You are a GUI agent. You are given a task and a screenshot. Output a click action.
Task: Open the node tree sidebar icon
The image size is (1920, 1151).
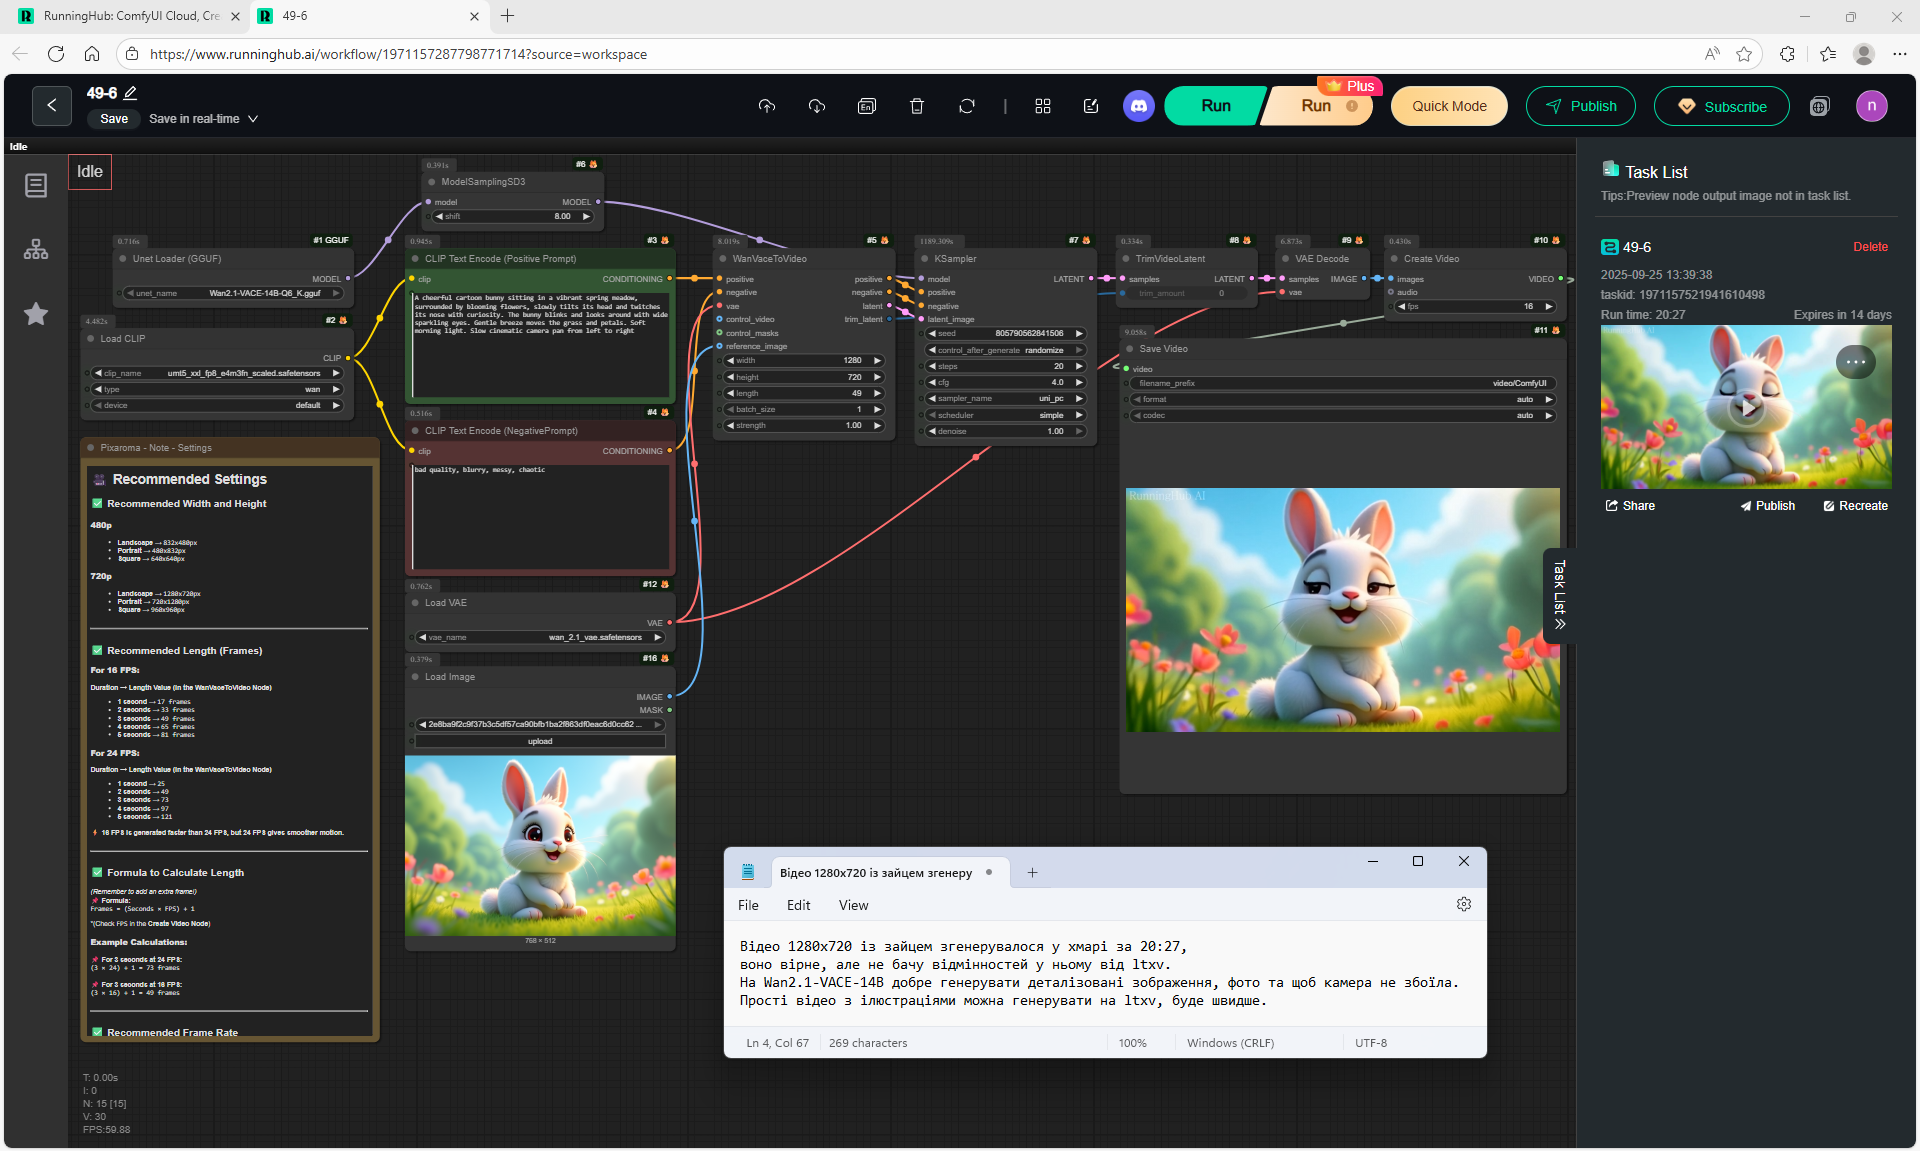pyautogui.click(x=36, y=249)
